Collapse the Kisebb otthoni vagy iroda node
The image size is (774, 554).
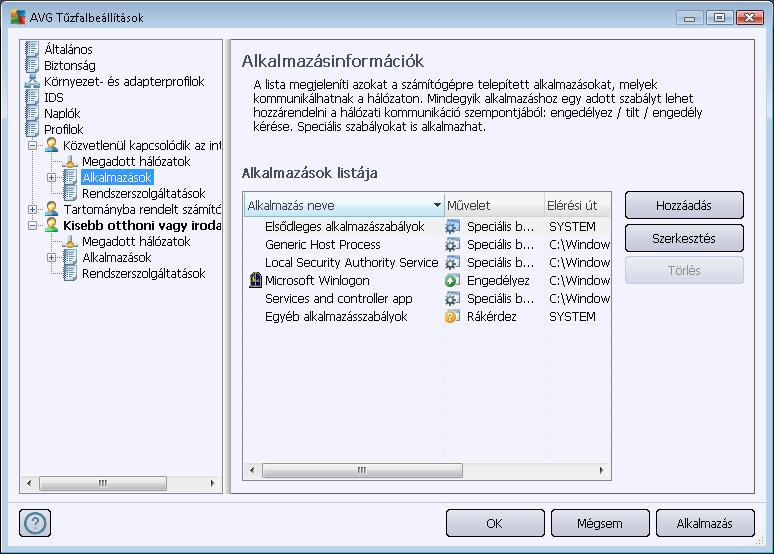coord(33,226)
